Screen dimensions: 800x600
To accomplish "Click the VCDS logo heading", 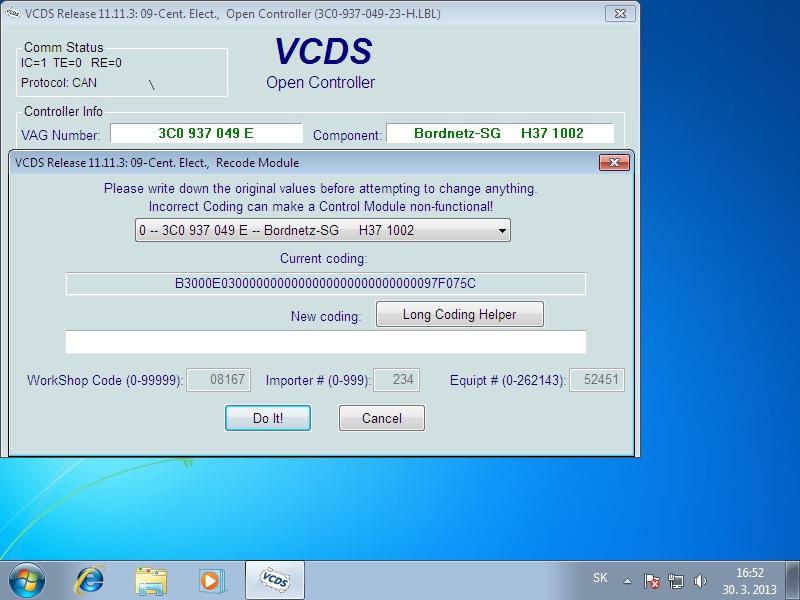I will tap(323, 52).
